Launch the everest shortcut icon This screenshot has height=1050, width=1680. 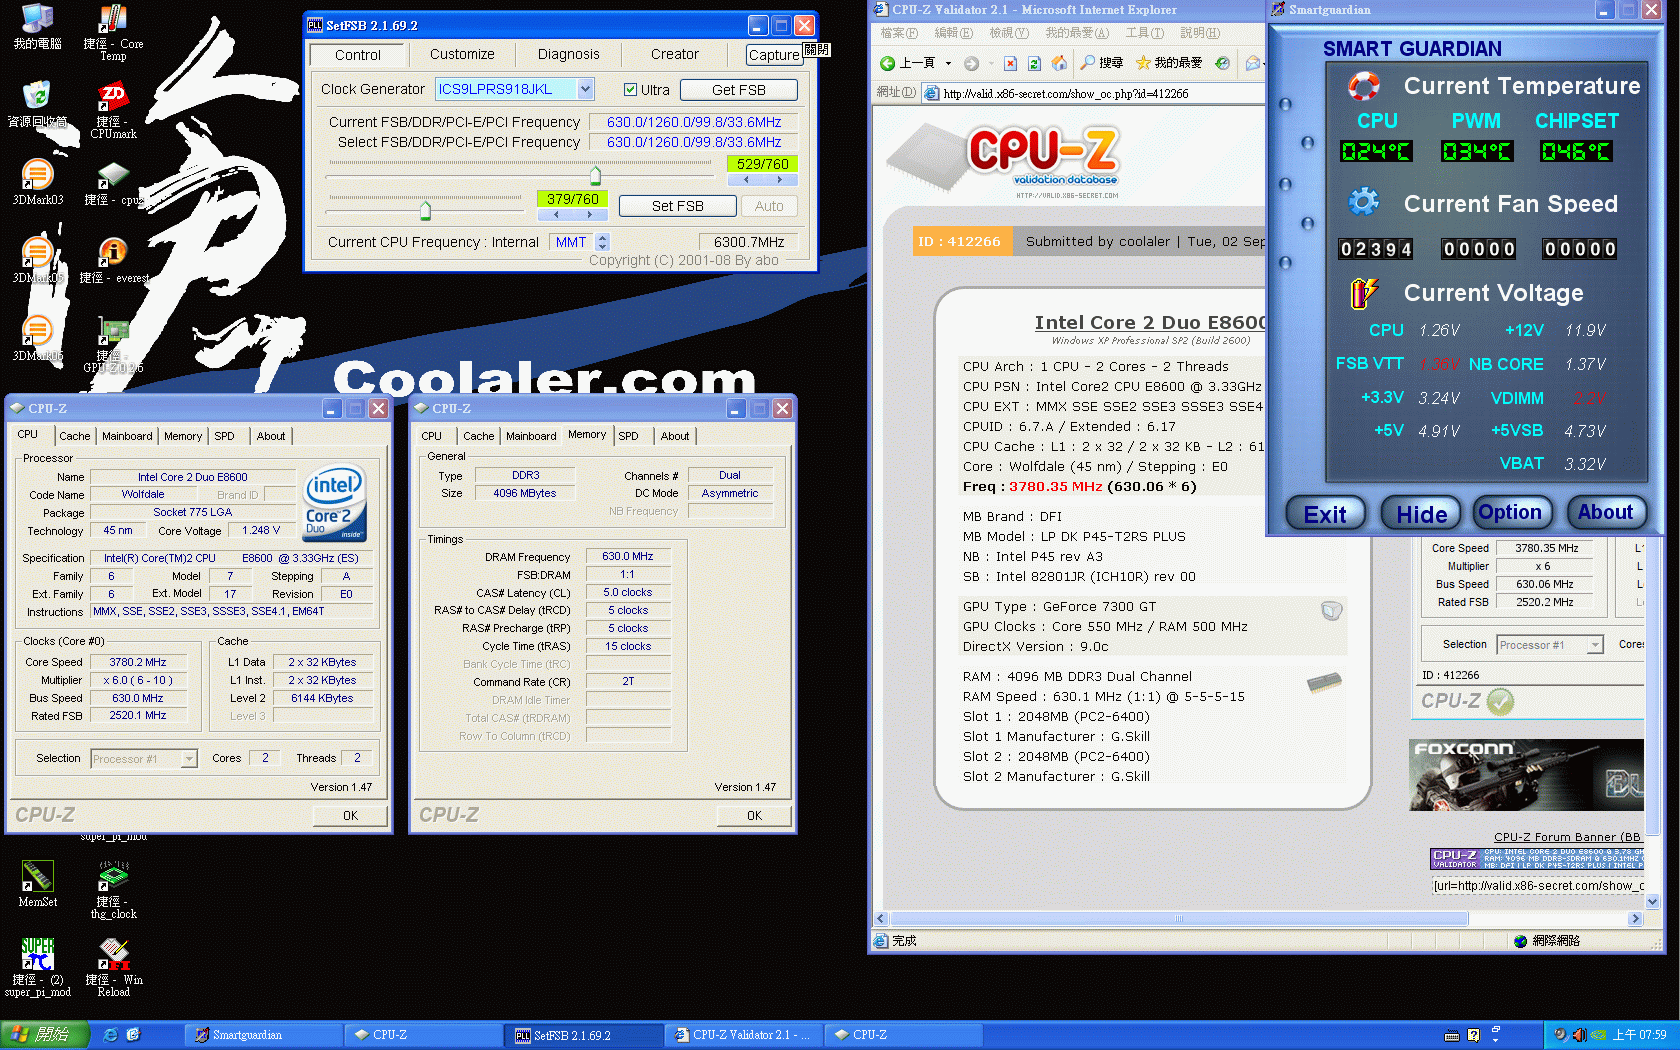(x=112, y=252)
